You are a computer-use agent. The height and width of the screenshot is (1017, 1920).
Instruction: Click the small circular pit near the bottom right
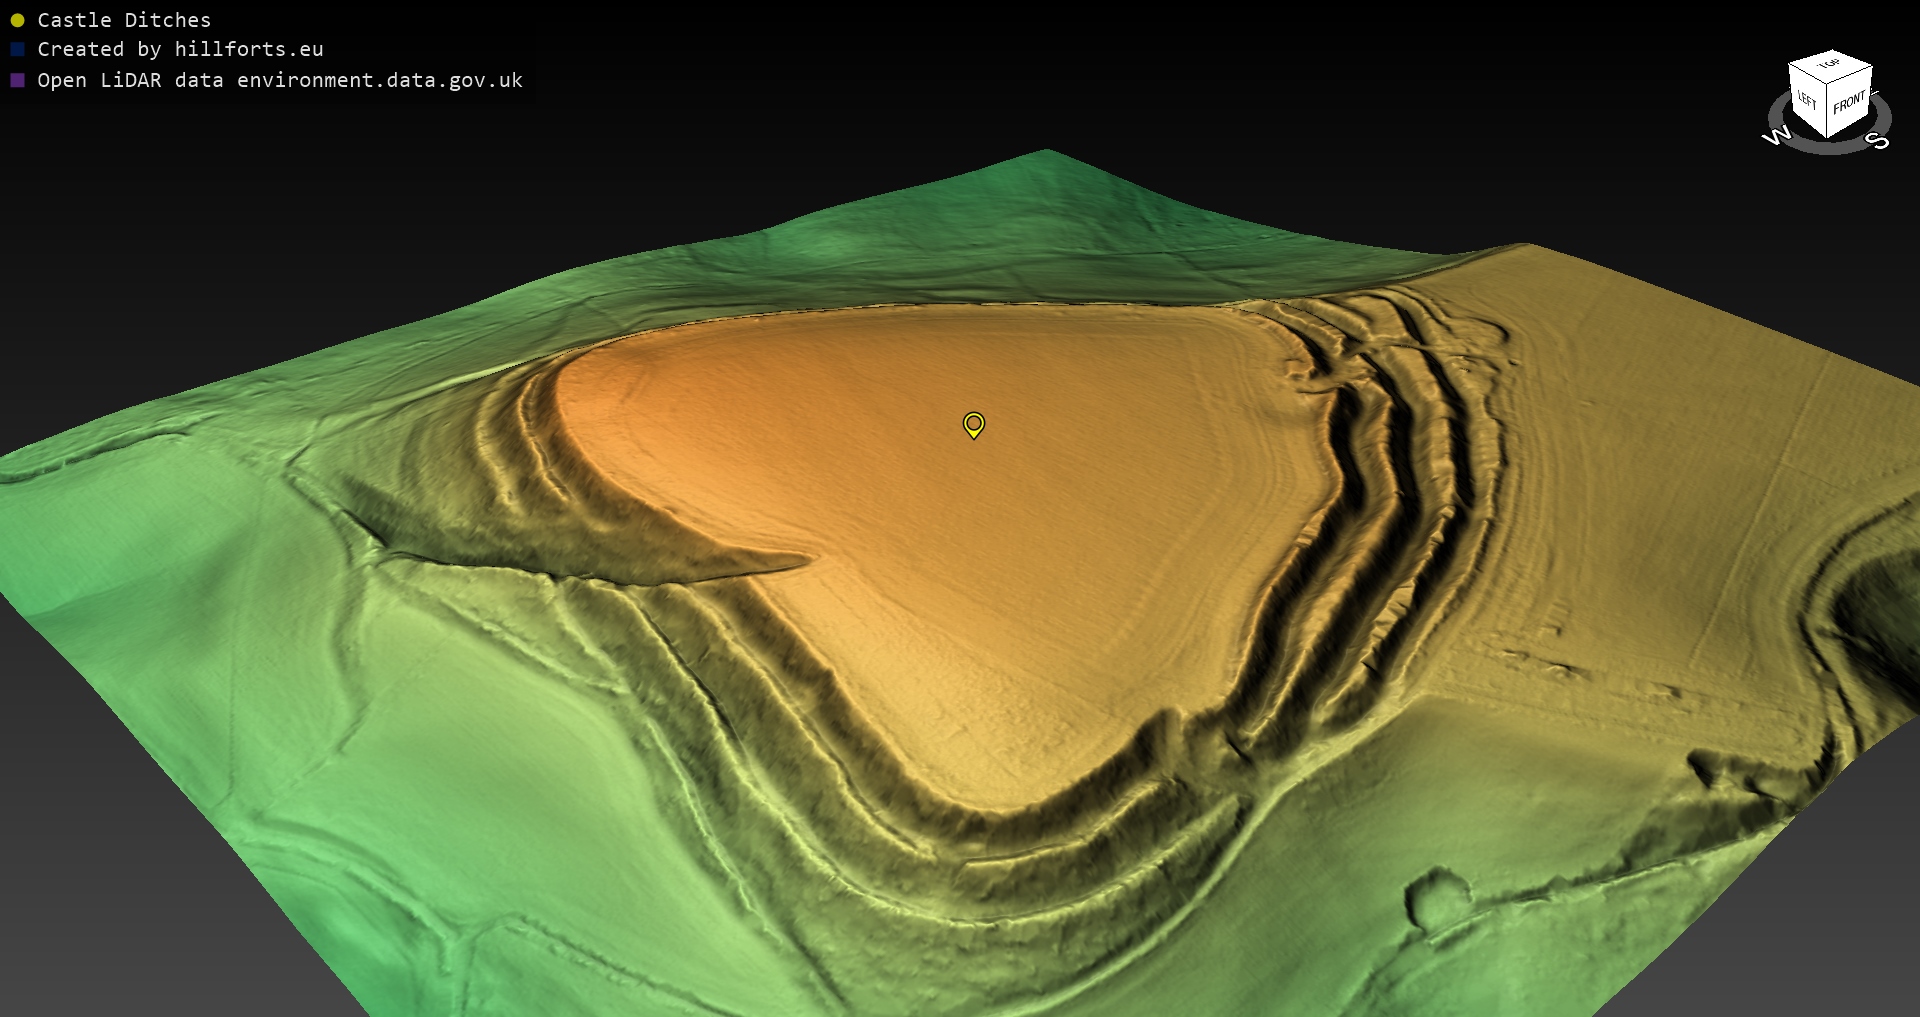pos(1436,894)
